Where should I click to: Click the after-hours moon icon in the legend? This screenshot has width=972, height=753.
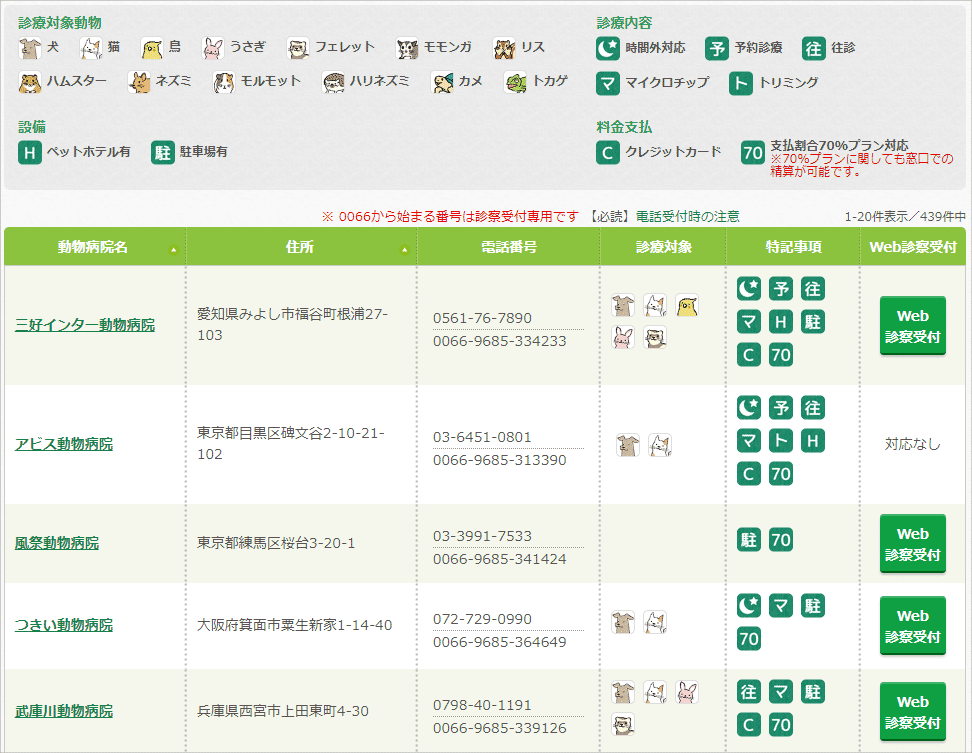click(x=608, y=48)
